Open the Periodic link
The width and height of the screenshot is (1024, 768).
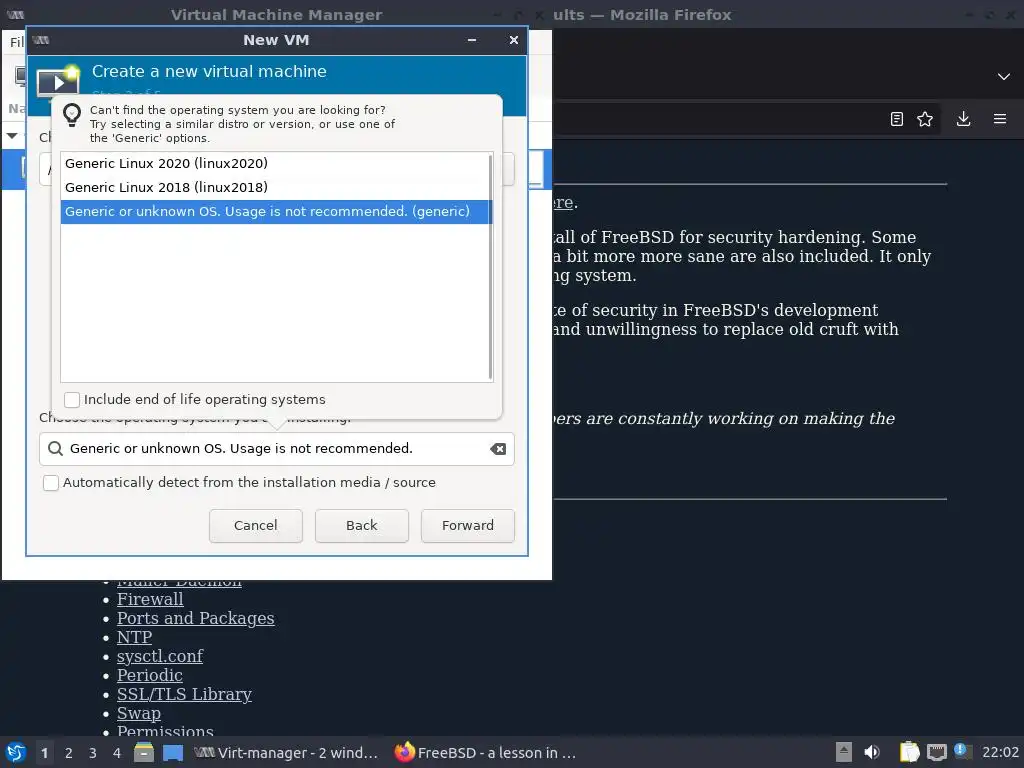[x=150, y=675]
